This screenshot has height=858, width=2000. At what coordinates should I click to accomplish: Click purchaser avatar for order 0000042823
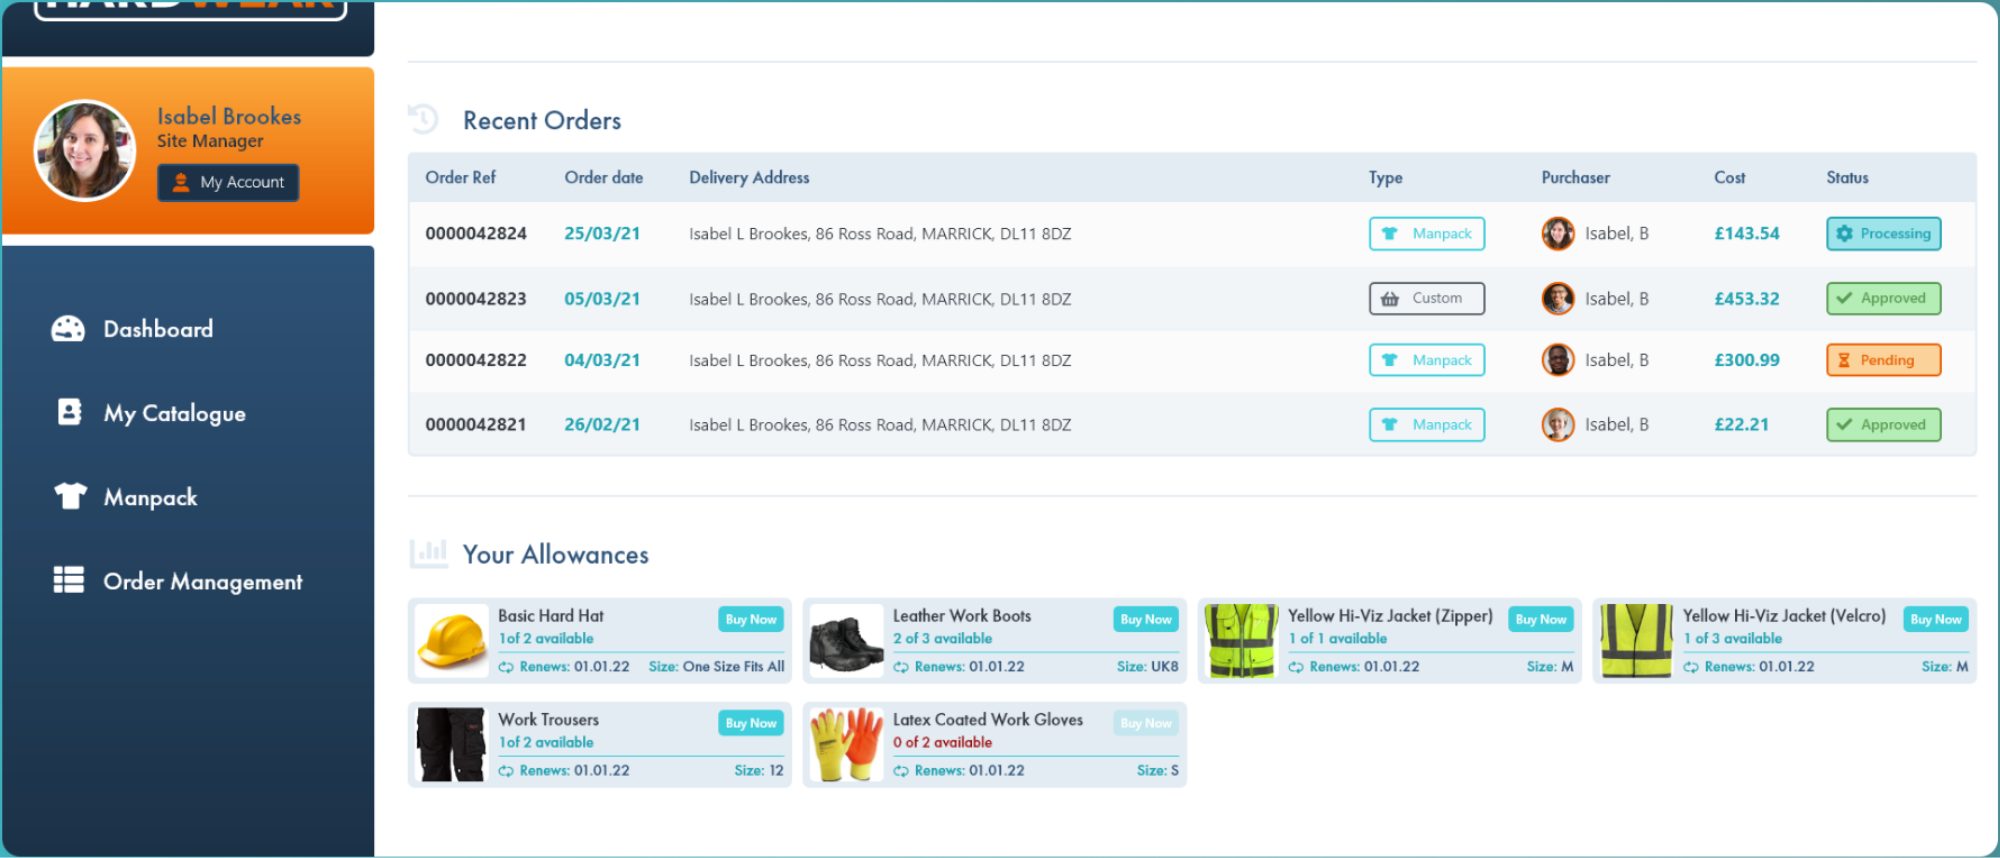click(1557, 298)
